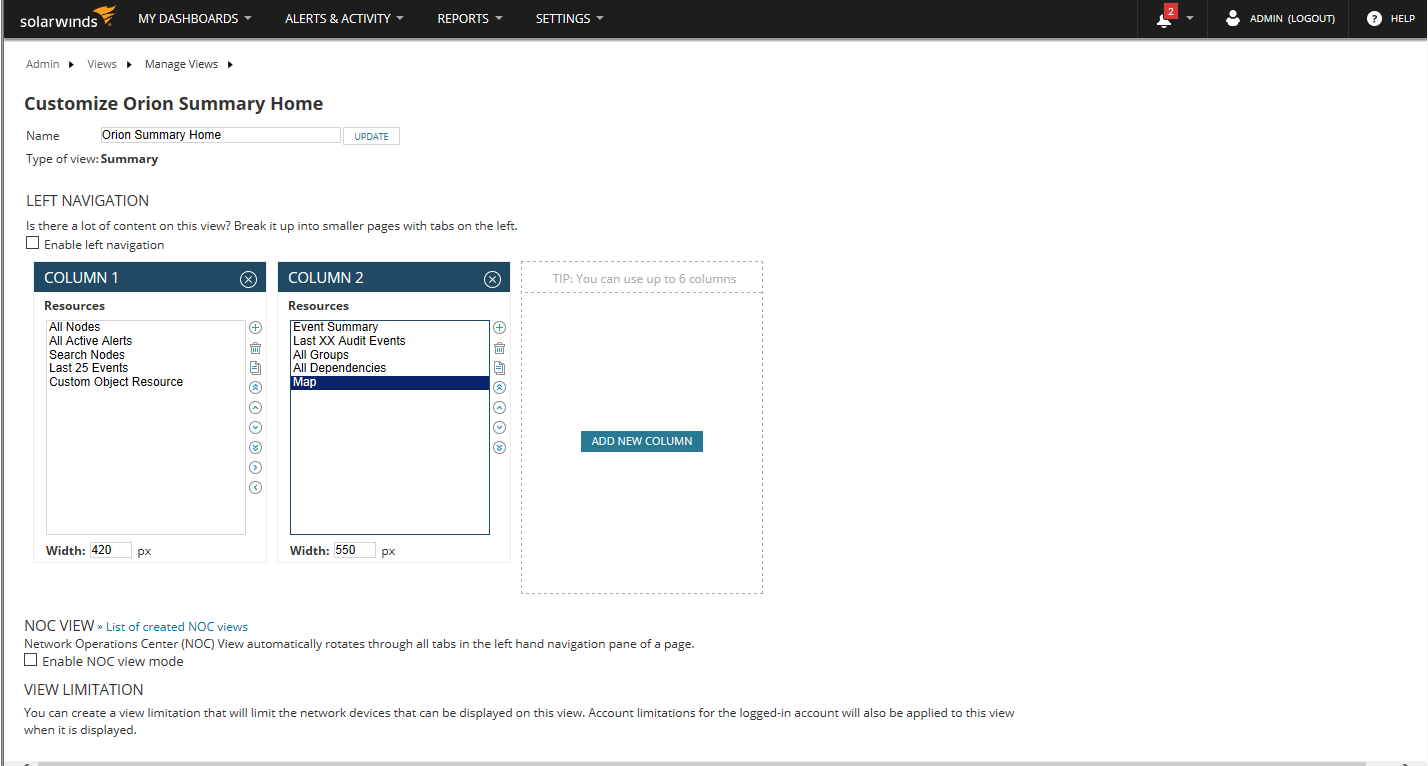Open the notifications bell
1428x766 pixels.
1164,19
